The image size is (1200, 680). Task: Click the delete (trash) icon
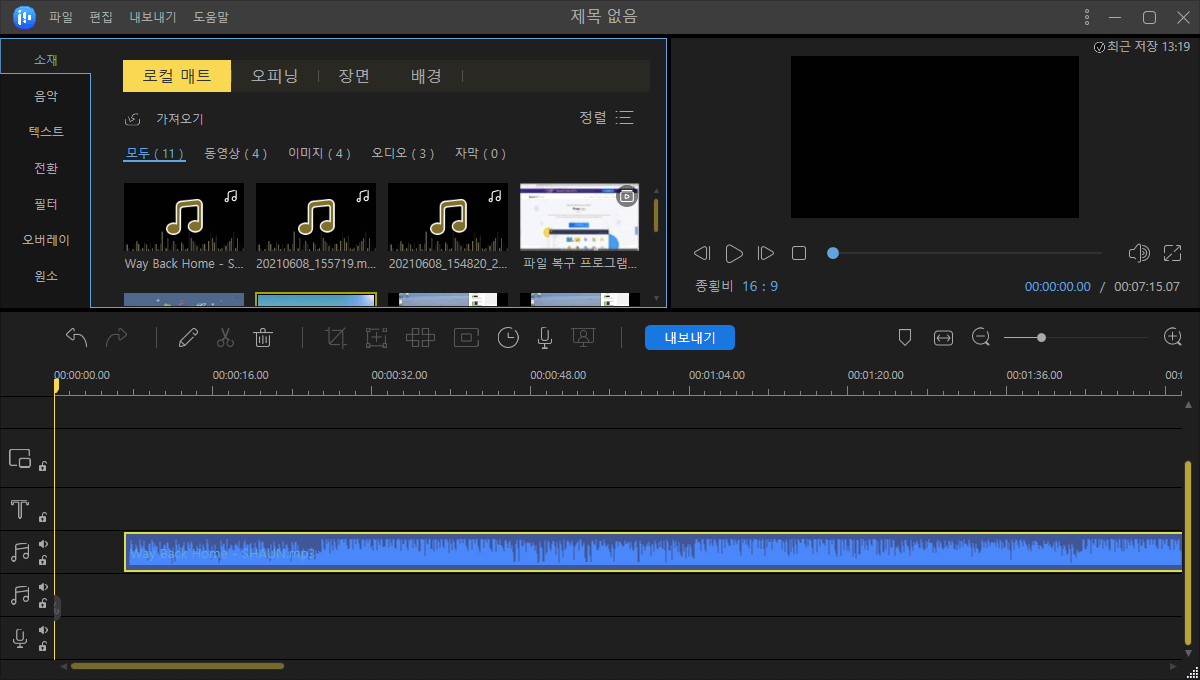coord(263,337)
